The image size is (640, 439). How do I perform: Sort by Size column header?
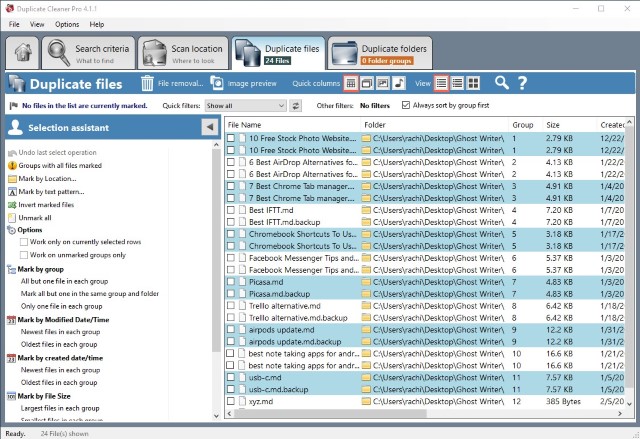pos(570,125)
